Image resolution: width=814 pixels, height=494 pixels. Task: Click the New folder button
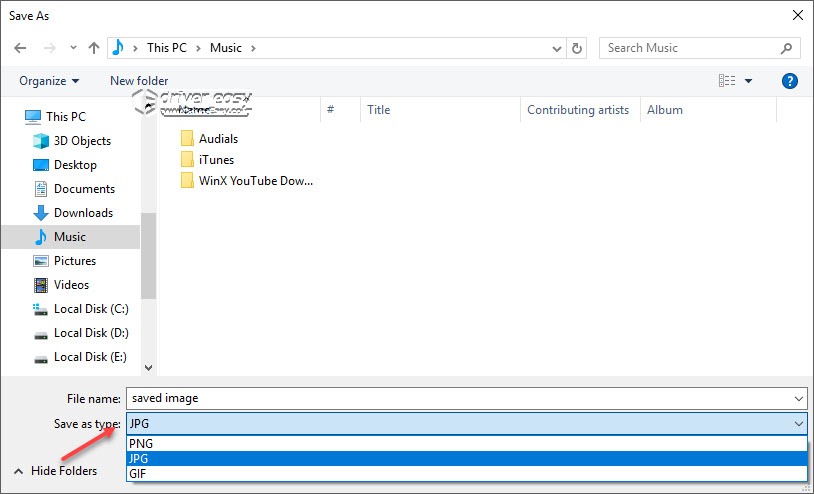(139, 81)
